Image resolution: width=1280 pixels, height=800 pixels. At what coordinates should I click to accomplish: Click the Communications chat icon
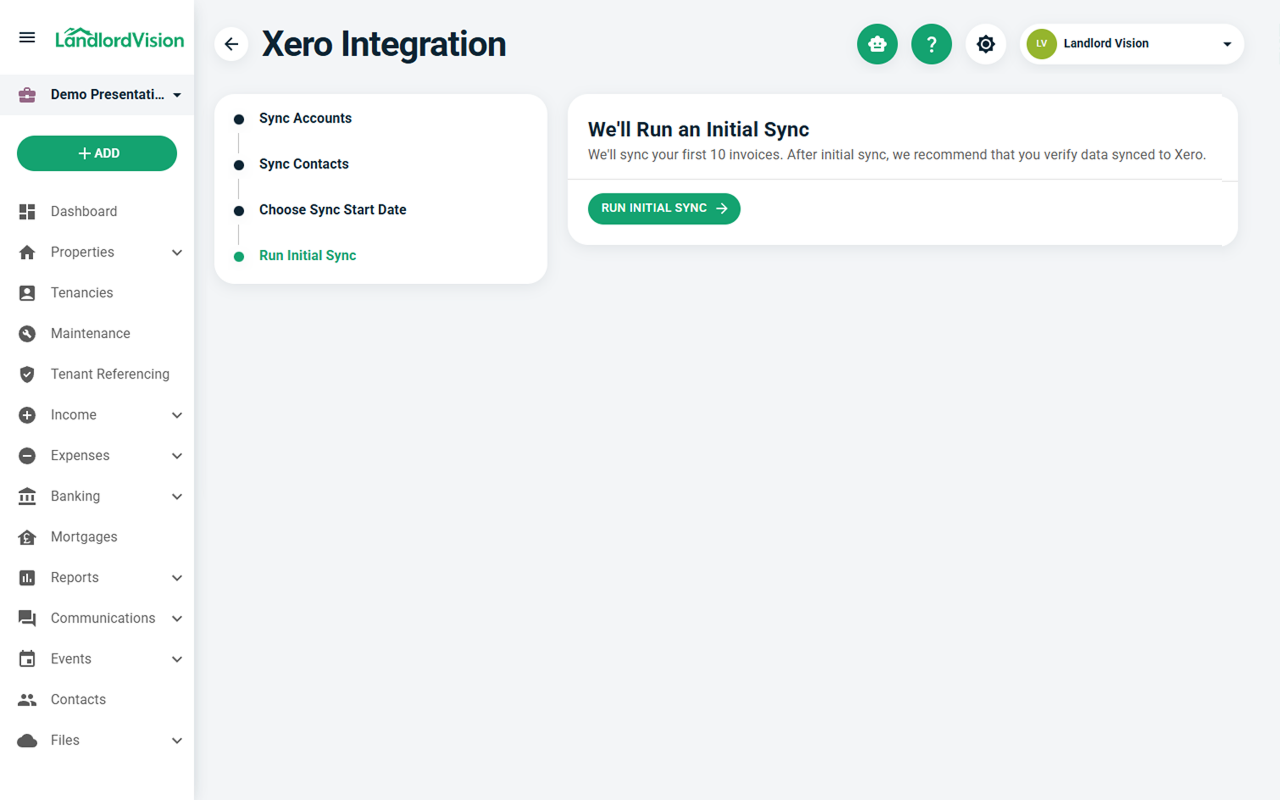tap(27, 619)
